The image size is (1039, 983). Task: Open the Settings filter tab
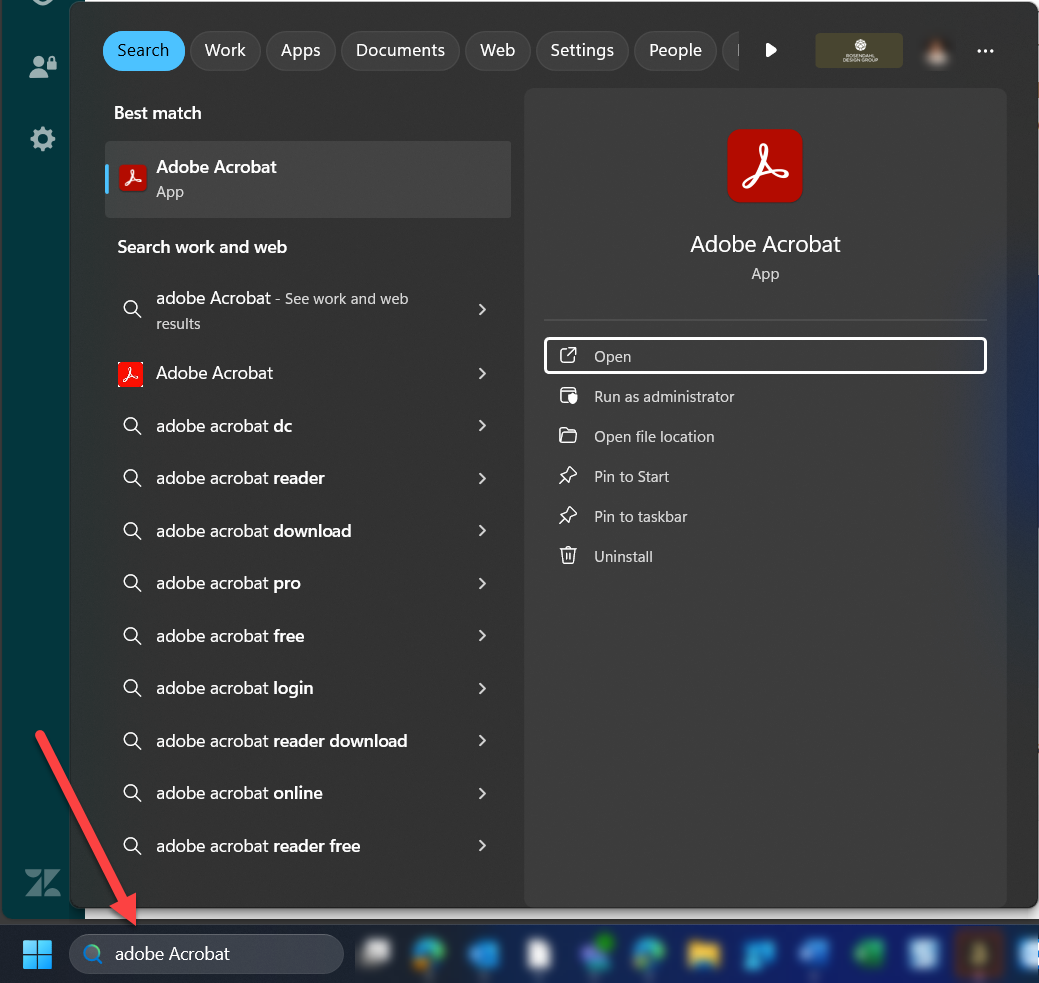tap(582, 50)
